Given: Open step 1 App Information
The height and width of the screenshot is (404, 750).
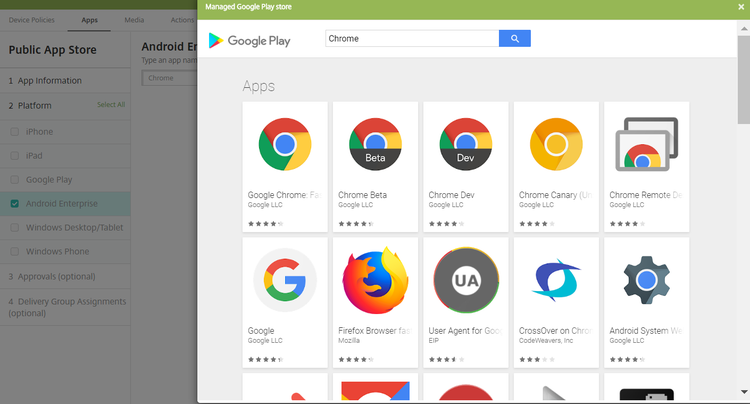Looking at the screenshot, I should 65,81.
